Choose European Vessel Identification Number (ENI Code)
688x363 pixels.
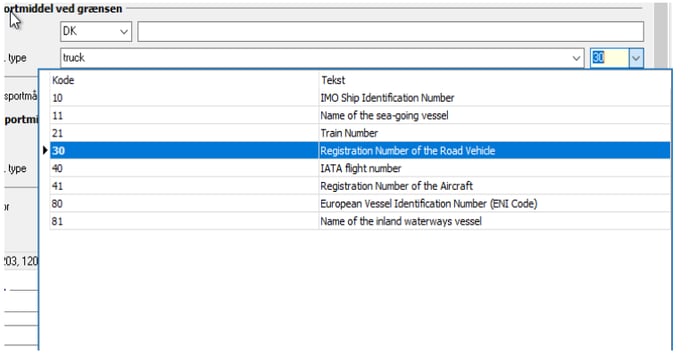tap(429, 204)
